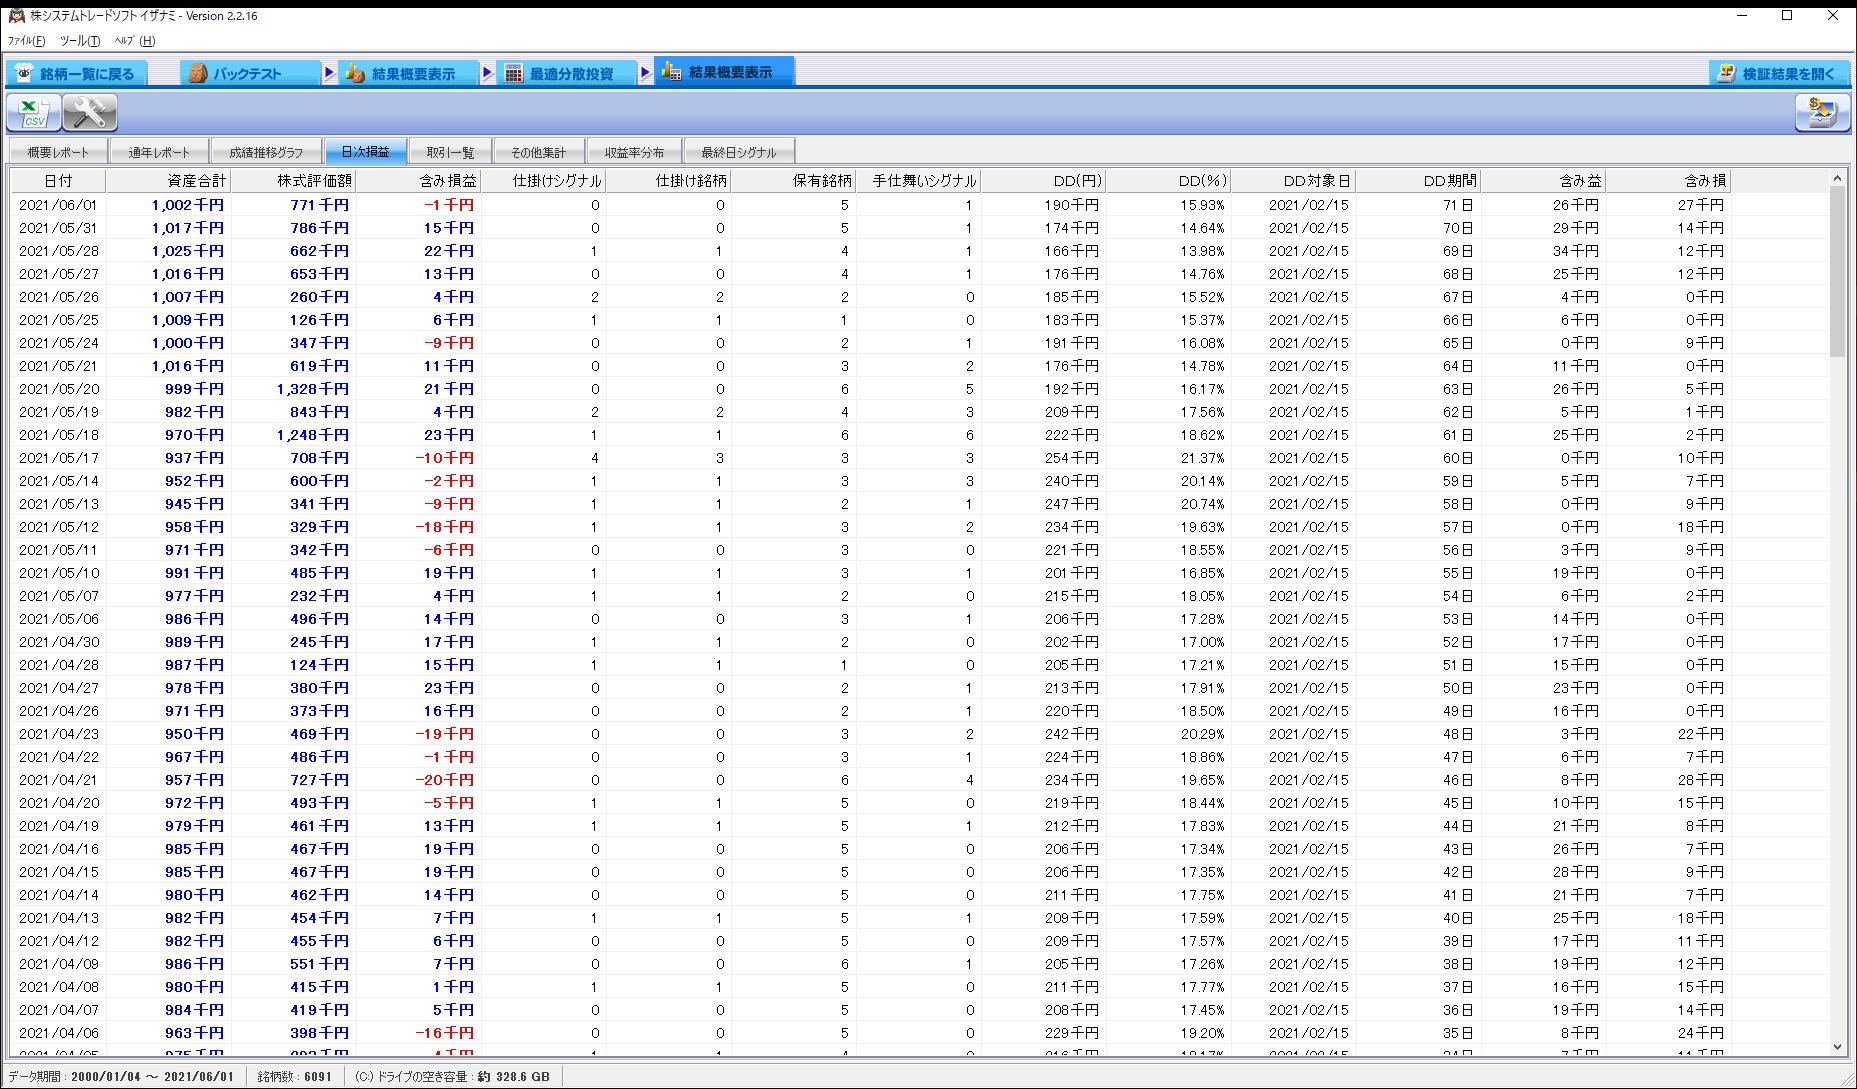Screen dimensions: 1857x1089
Task: Open the ツール(T) menu
Action: (79, 41)
